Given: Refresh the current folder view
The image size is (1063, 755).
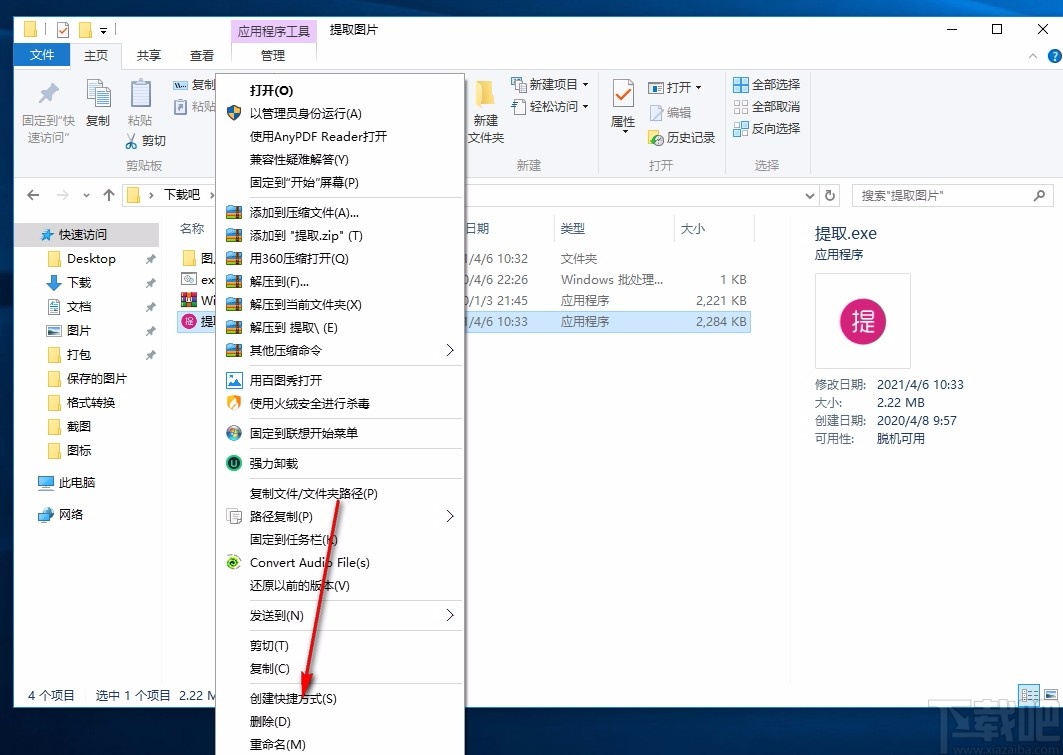Looking at the screenshot, I should point(830,196).
